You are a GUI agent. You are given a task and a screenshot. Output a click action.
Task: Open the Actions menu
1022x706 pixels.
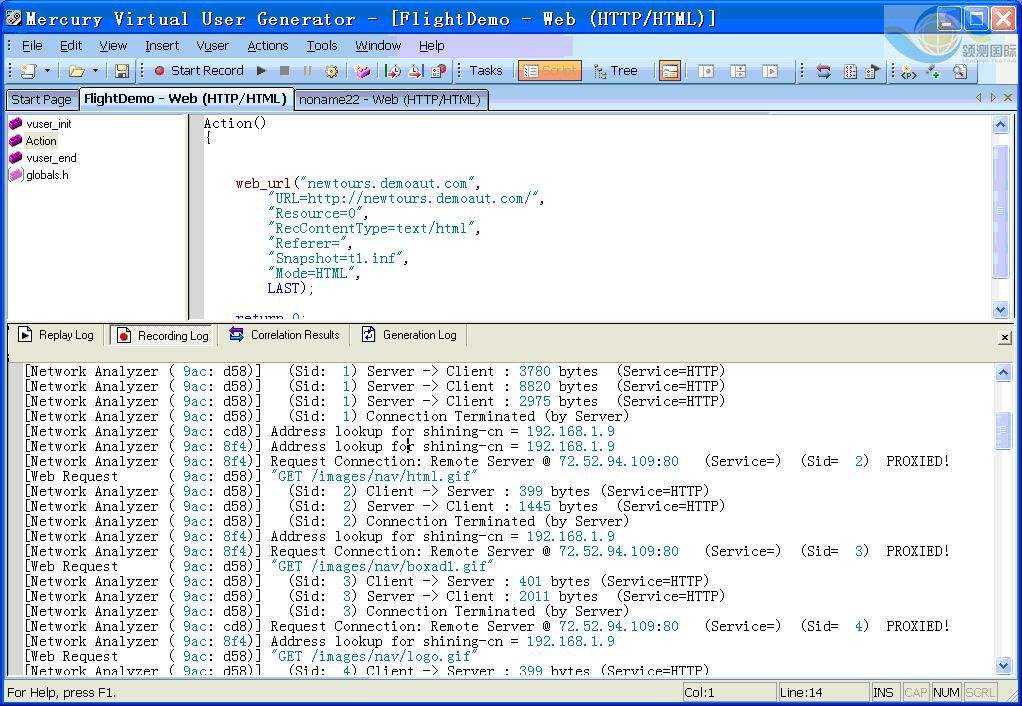[x=267, y=46]
